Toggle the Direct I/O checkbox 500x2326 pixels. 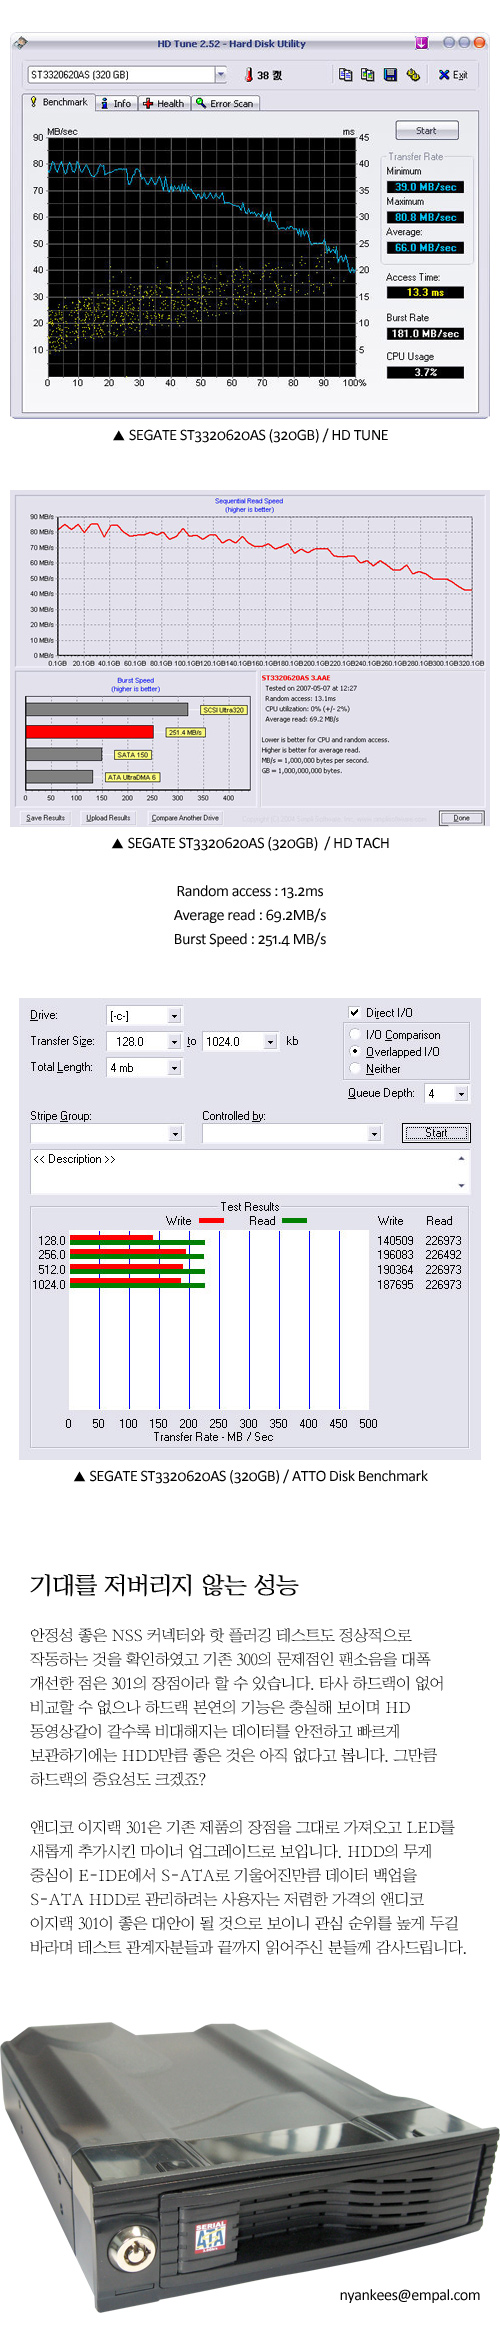(354, 1012)
